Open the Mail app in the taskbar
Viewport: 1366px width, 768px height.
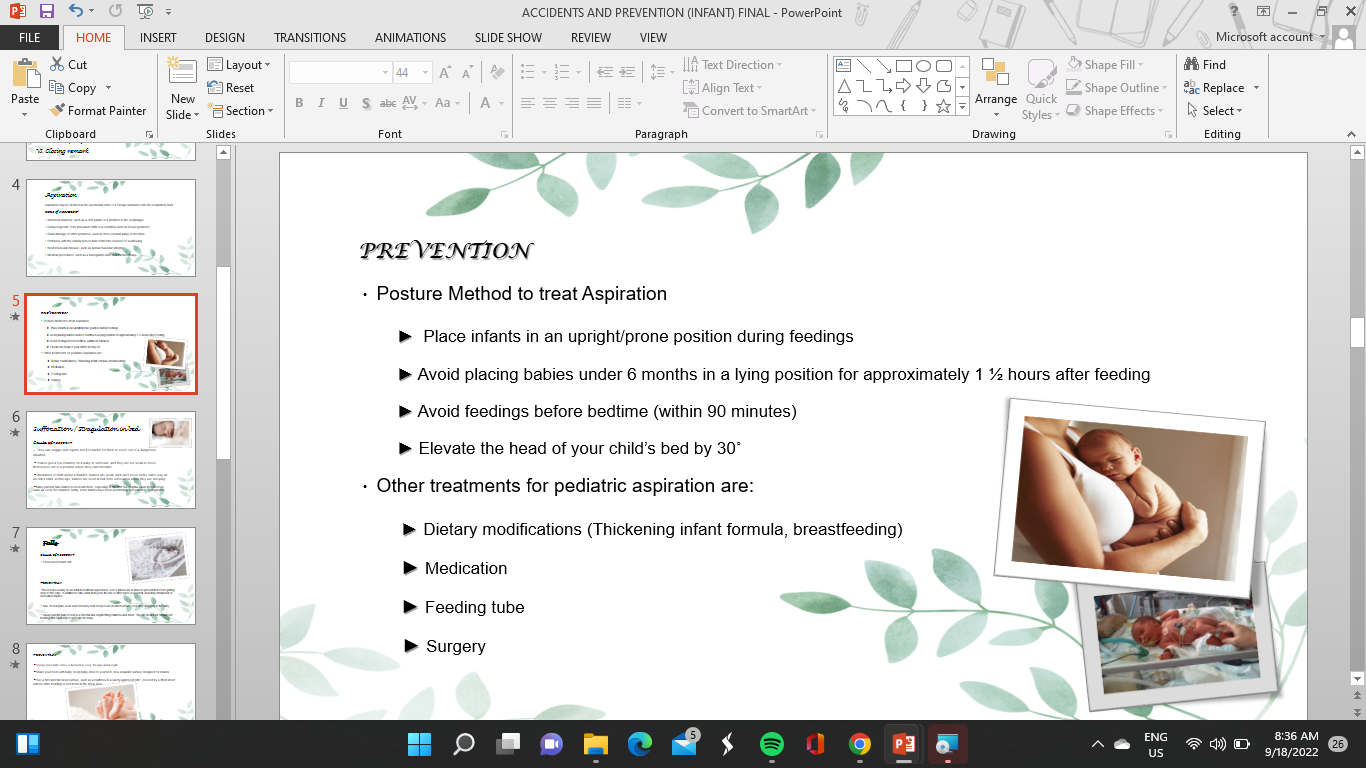click(x=685, y=744)
